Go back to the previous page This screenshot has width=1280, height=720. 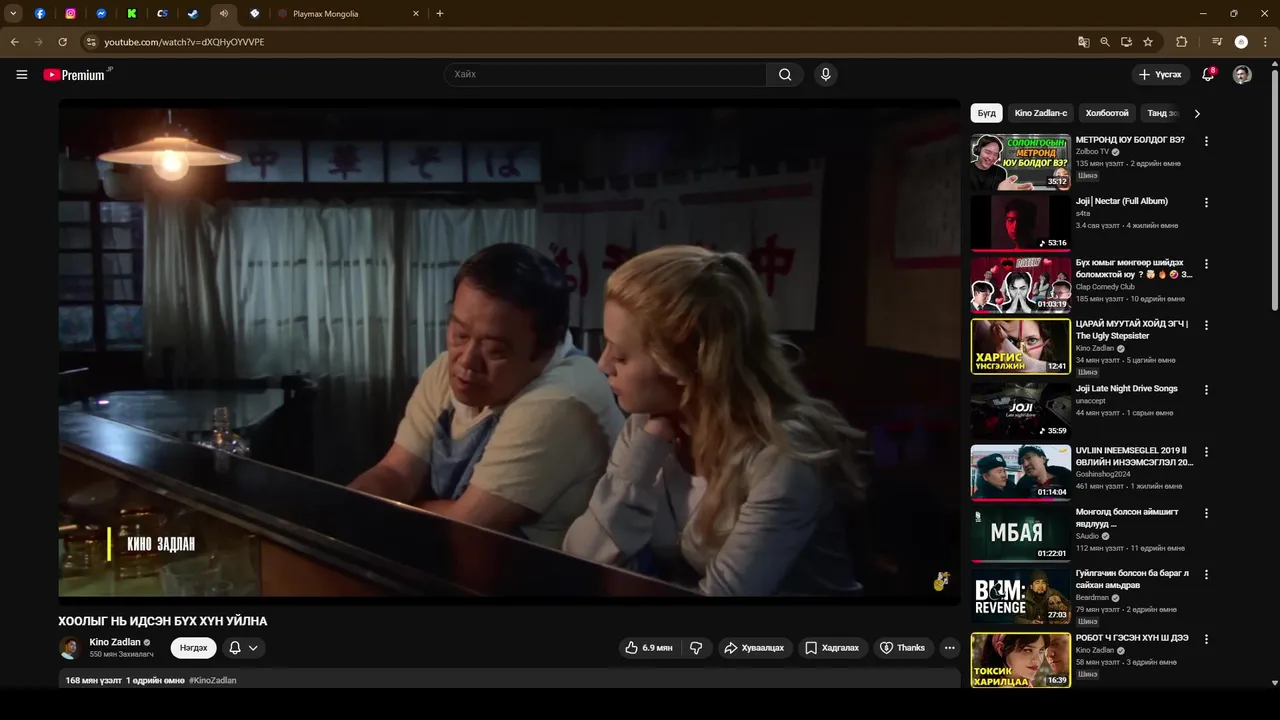tap(15, 42)
